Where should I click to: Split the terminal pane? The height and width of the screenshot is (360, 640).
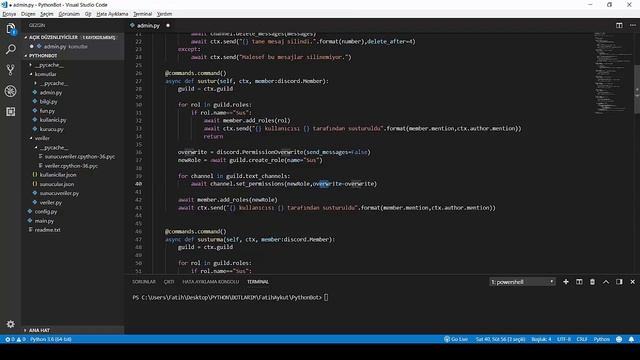point(579,282)
